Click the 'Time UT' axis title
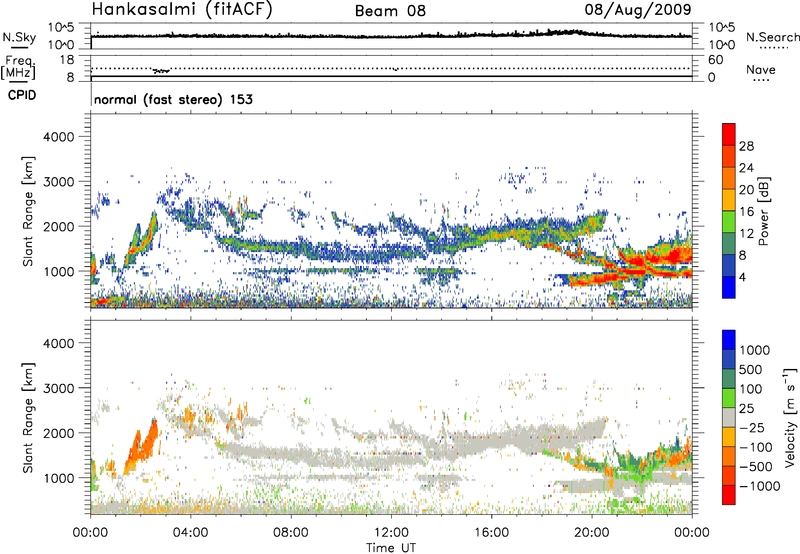800x554 pixels. pyautogui.click(x=391, y=548)
